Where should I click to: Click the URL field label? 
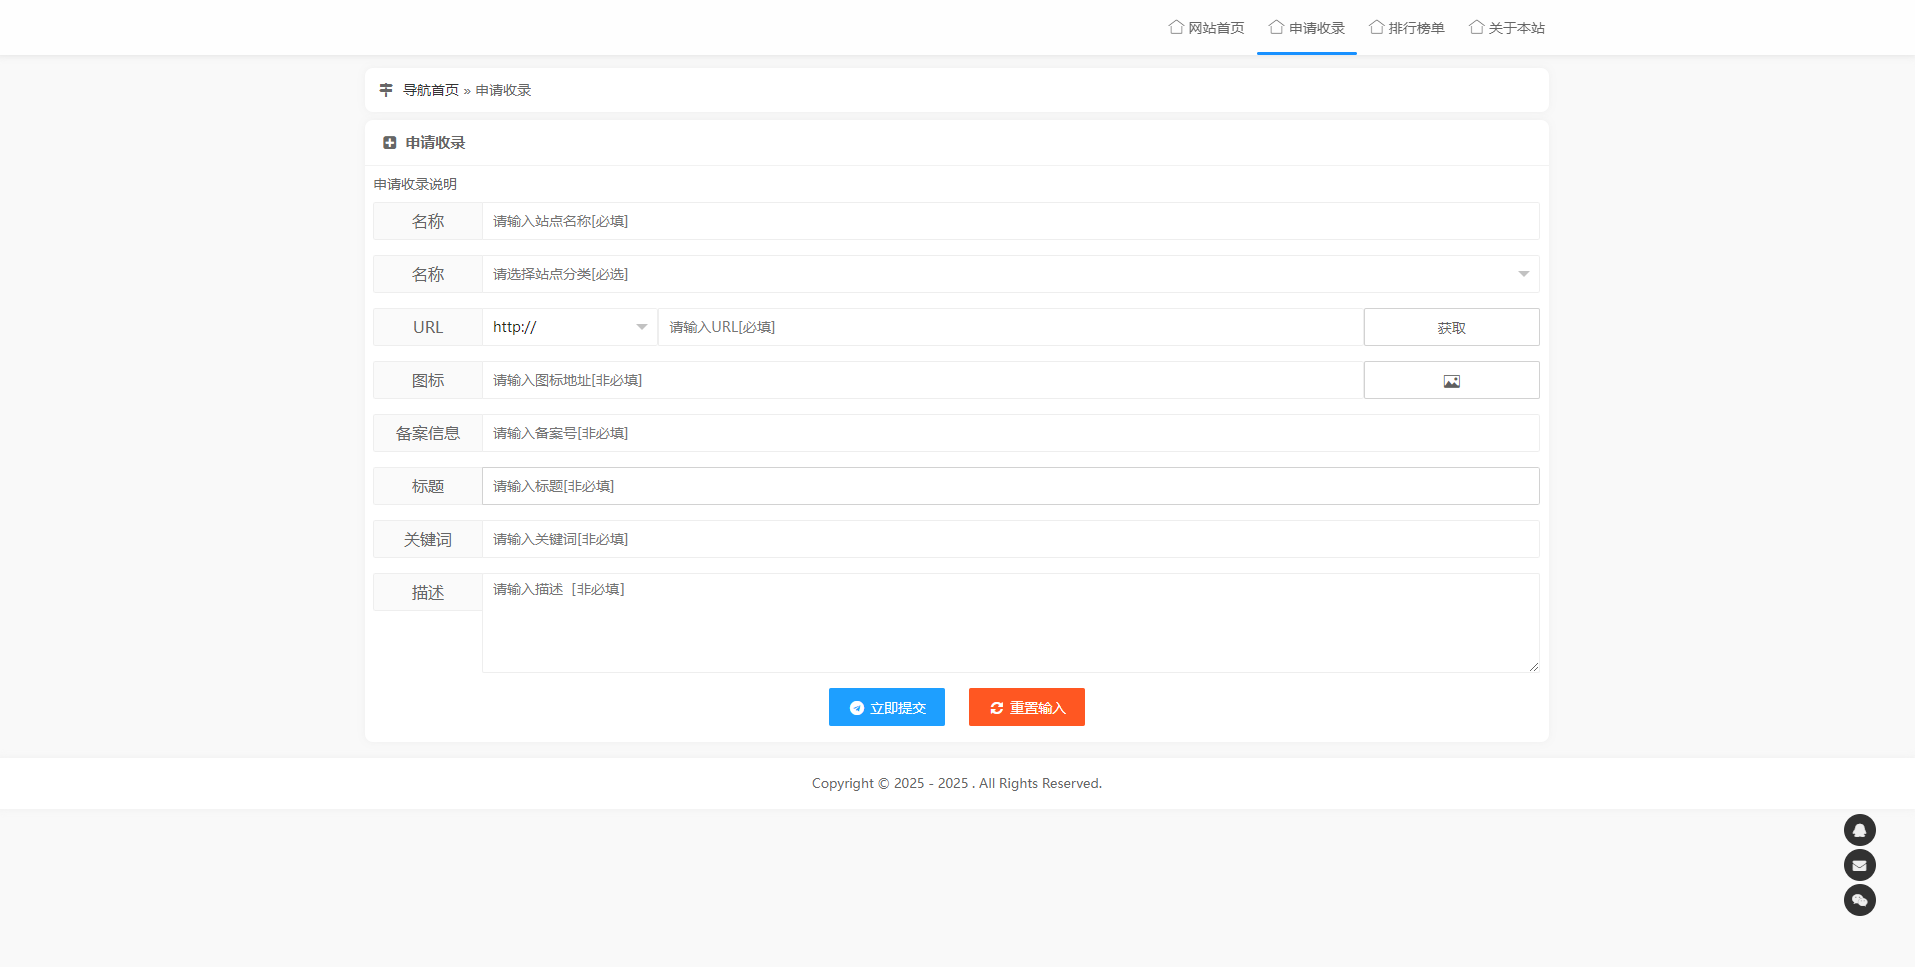pos(428,327)
